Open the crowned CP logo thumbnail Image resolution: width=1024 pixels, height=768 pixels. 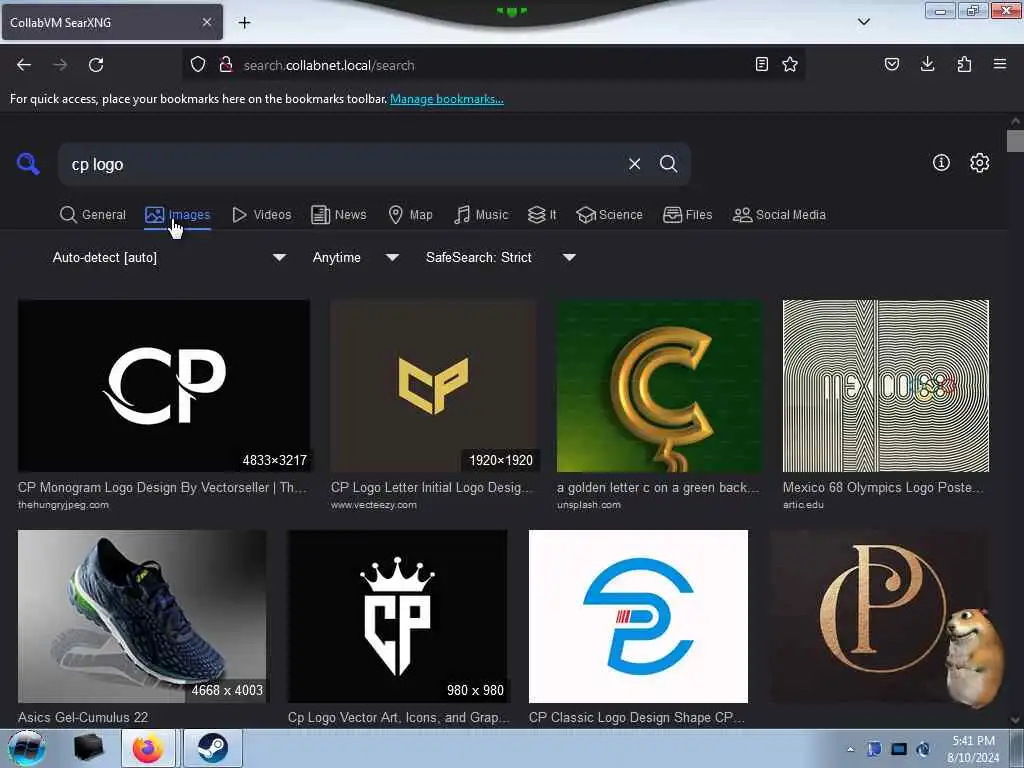pyautogui.click(x=397, y=616)
